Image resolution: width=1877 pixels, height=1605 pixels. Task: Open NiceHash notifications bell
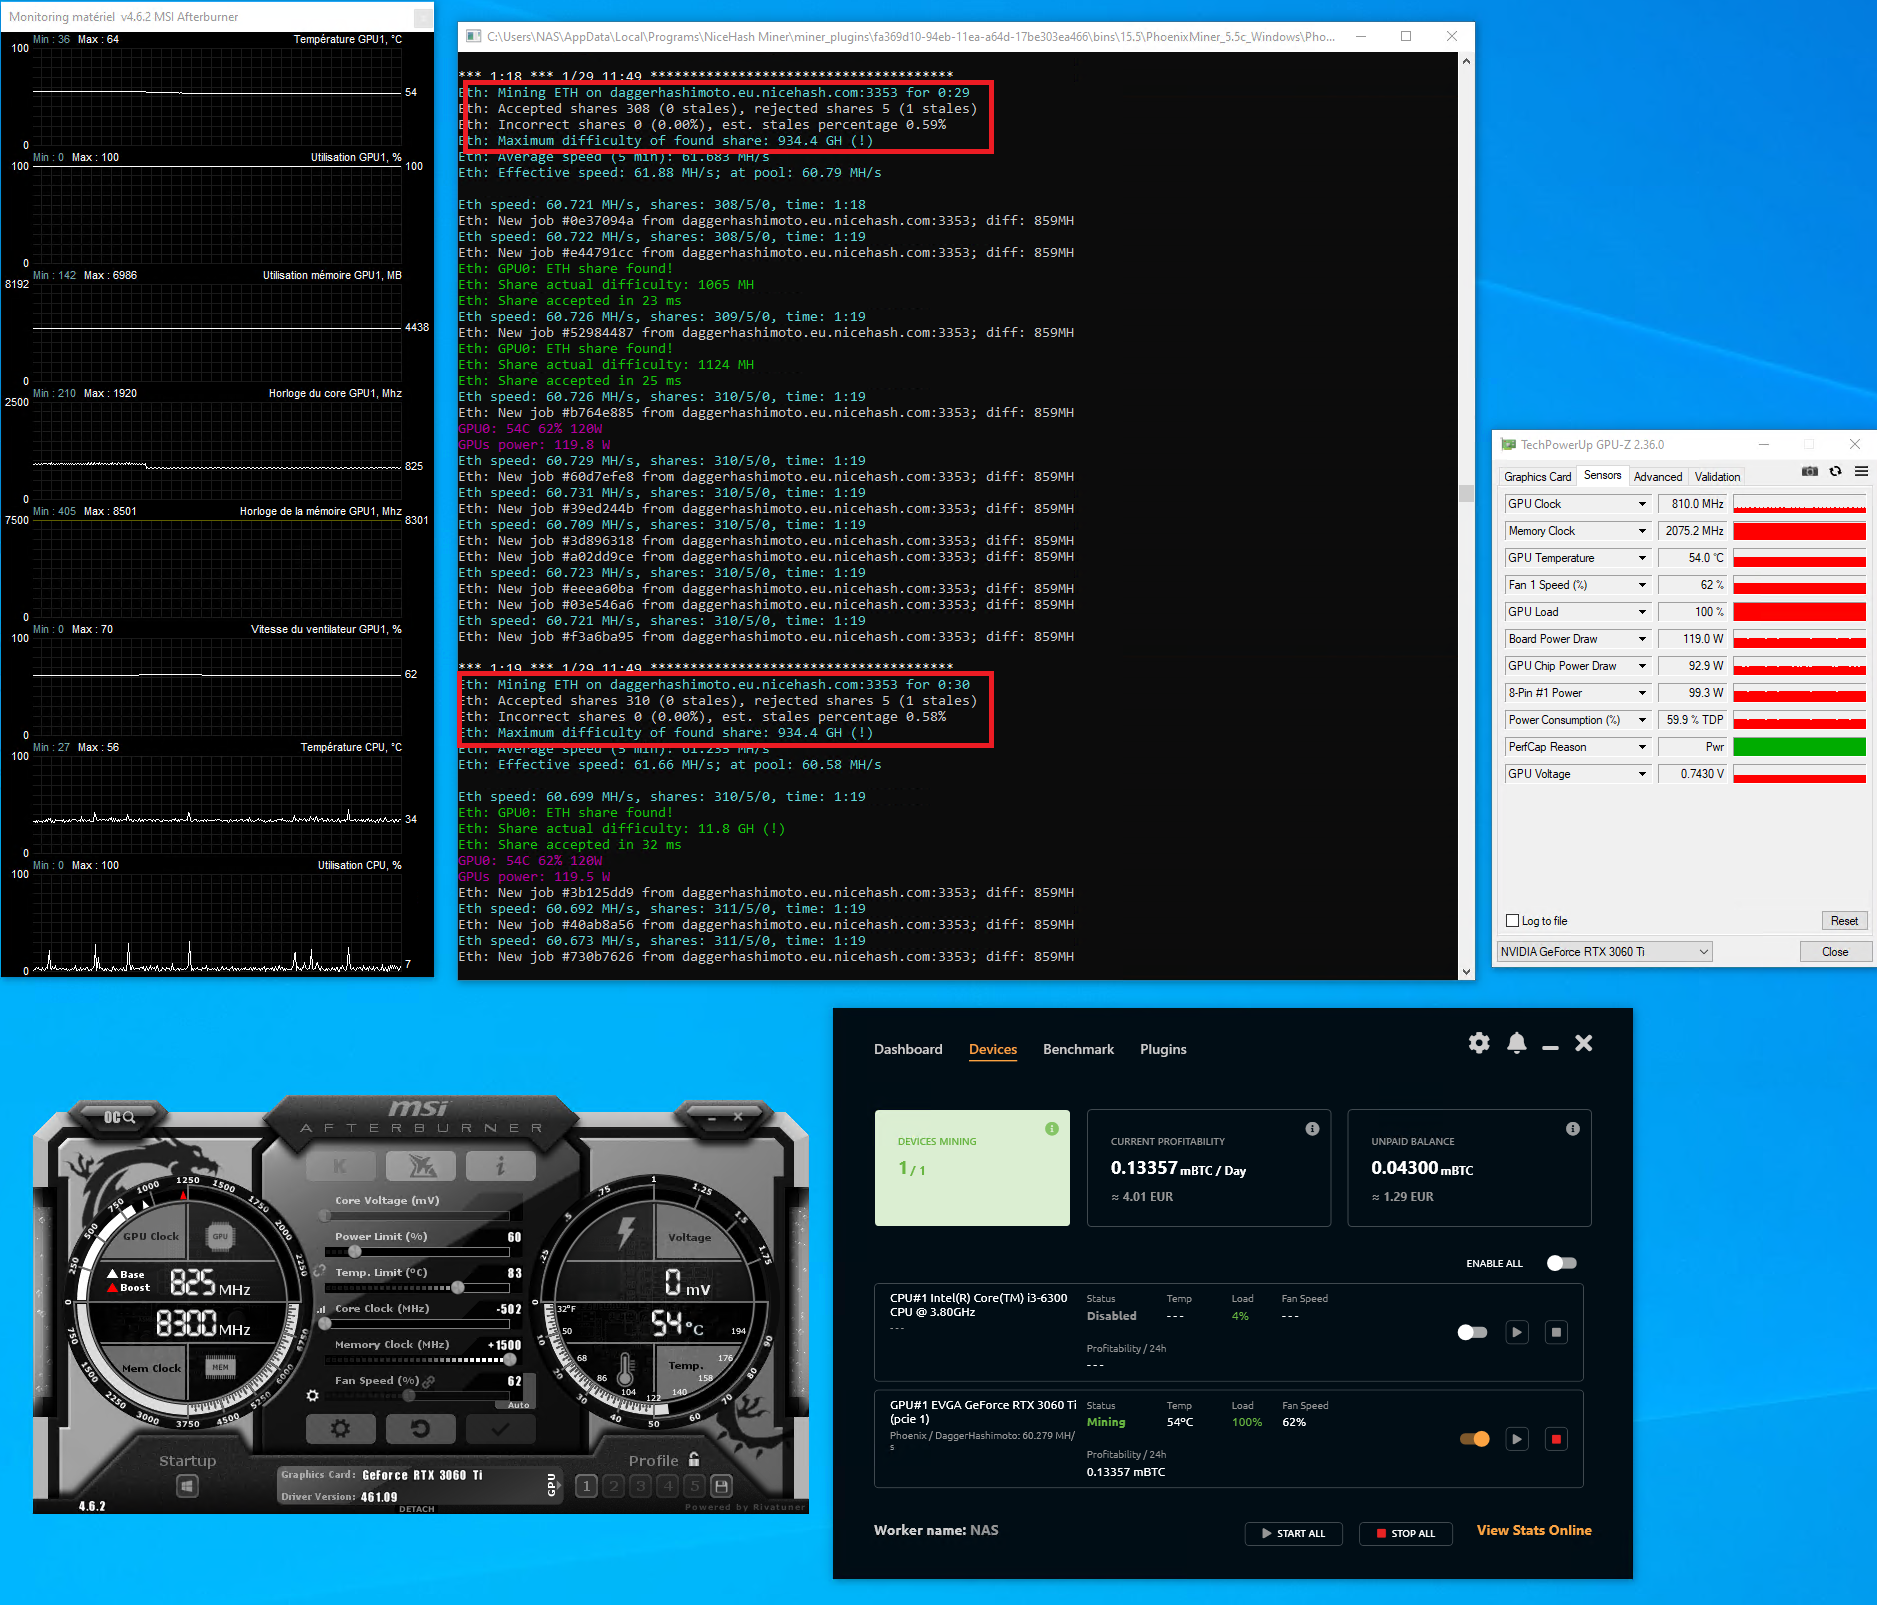(1517, 1044)
